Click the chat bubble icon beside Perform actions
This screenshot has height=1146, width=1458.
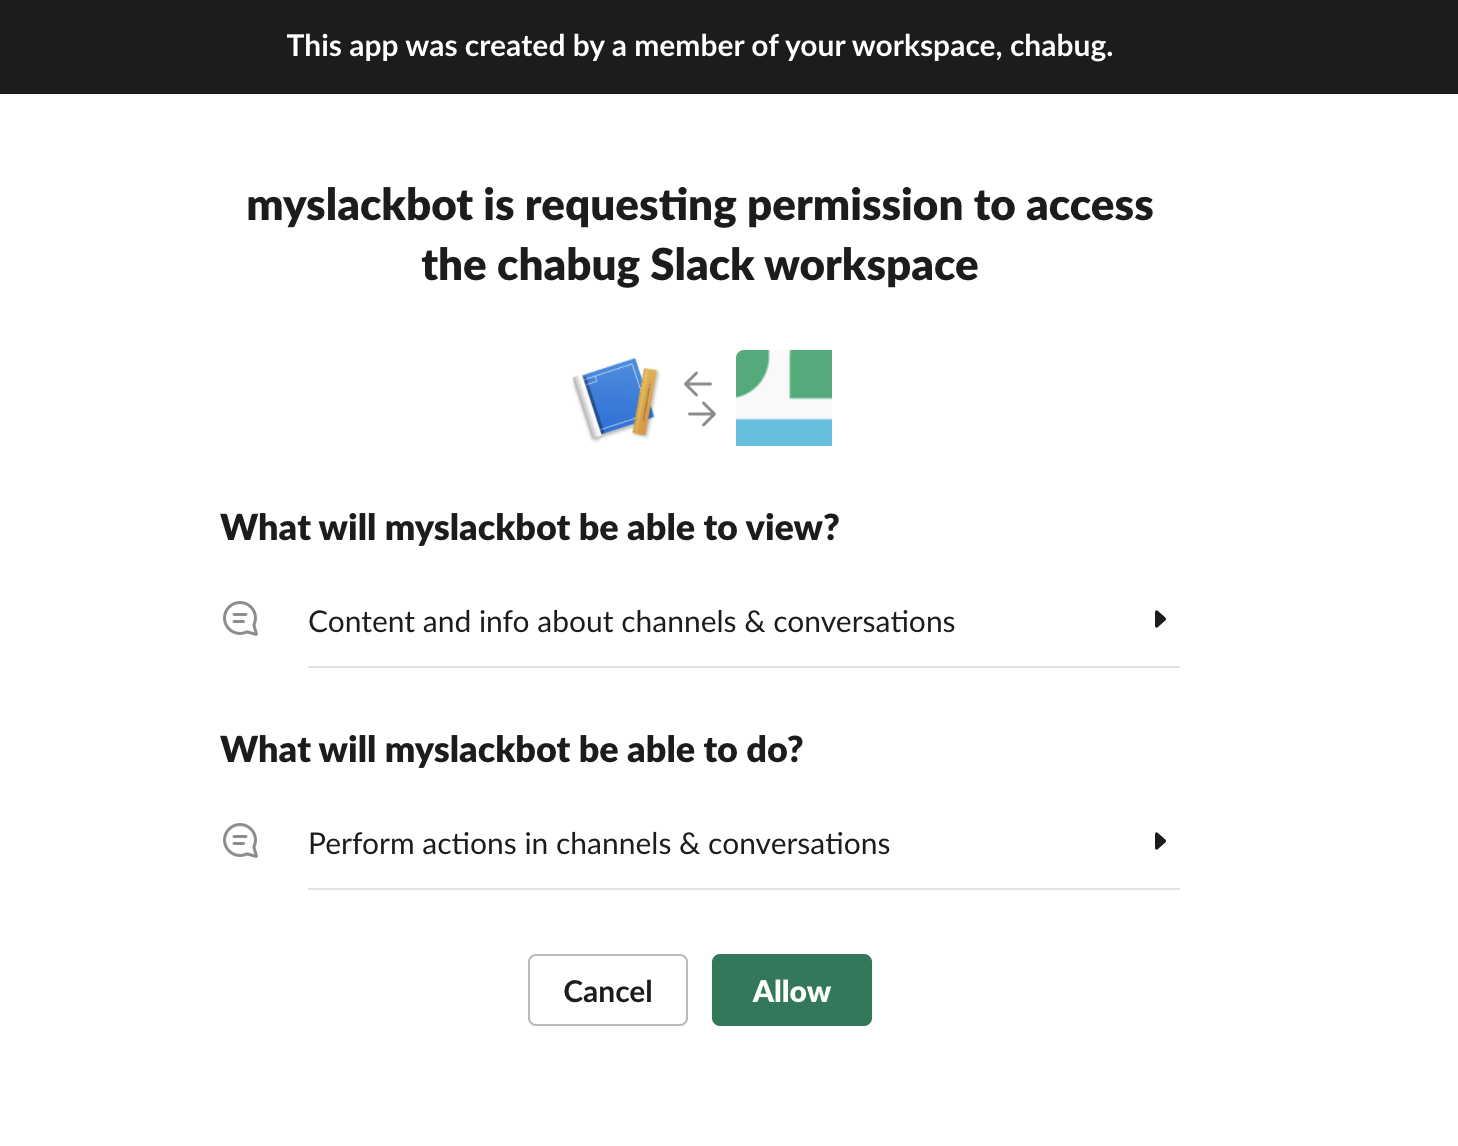pyautogui.click(x=240, y=841)
